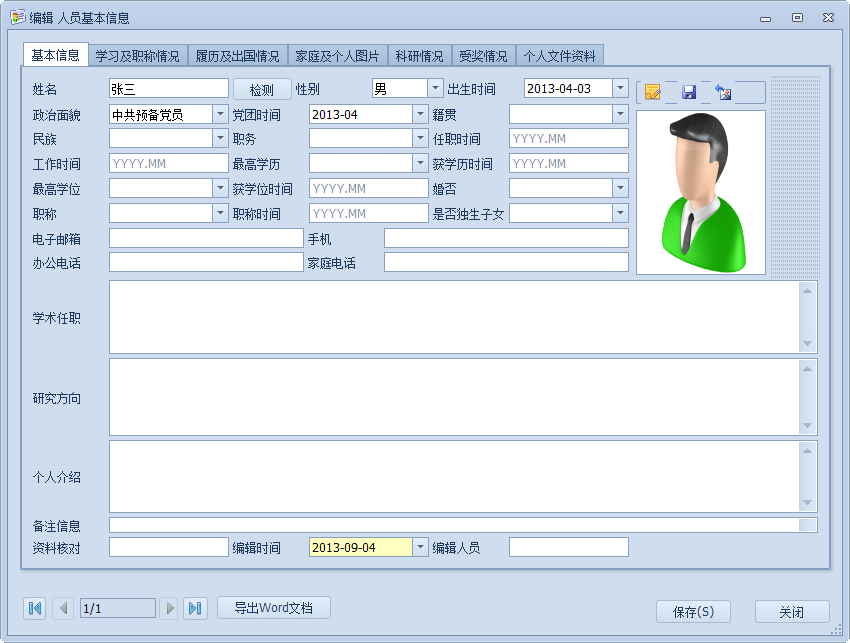This screenshot has height=643, width=850.
Task: Click 研究方向 scrollbar down arrow
Action: [807, 425]
